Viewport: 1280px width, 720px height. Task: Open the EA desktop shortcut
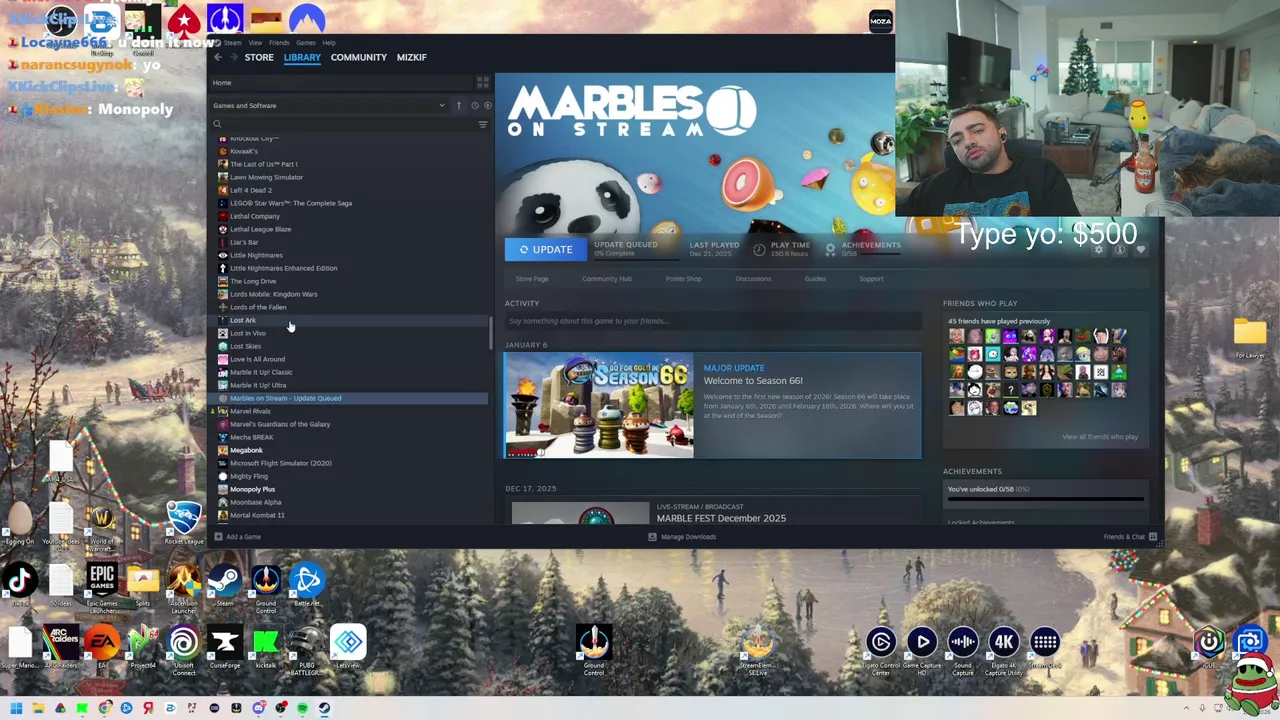[x=102, y=648]
